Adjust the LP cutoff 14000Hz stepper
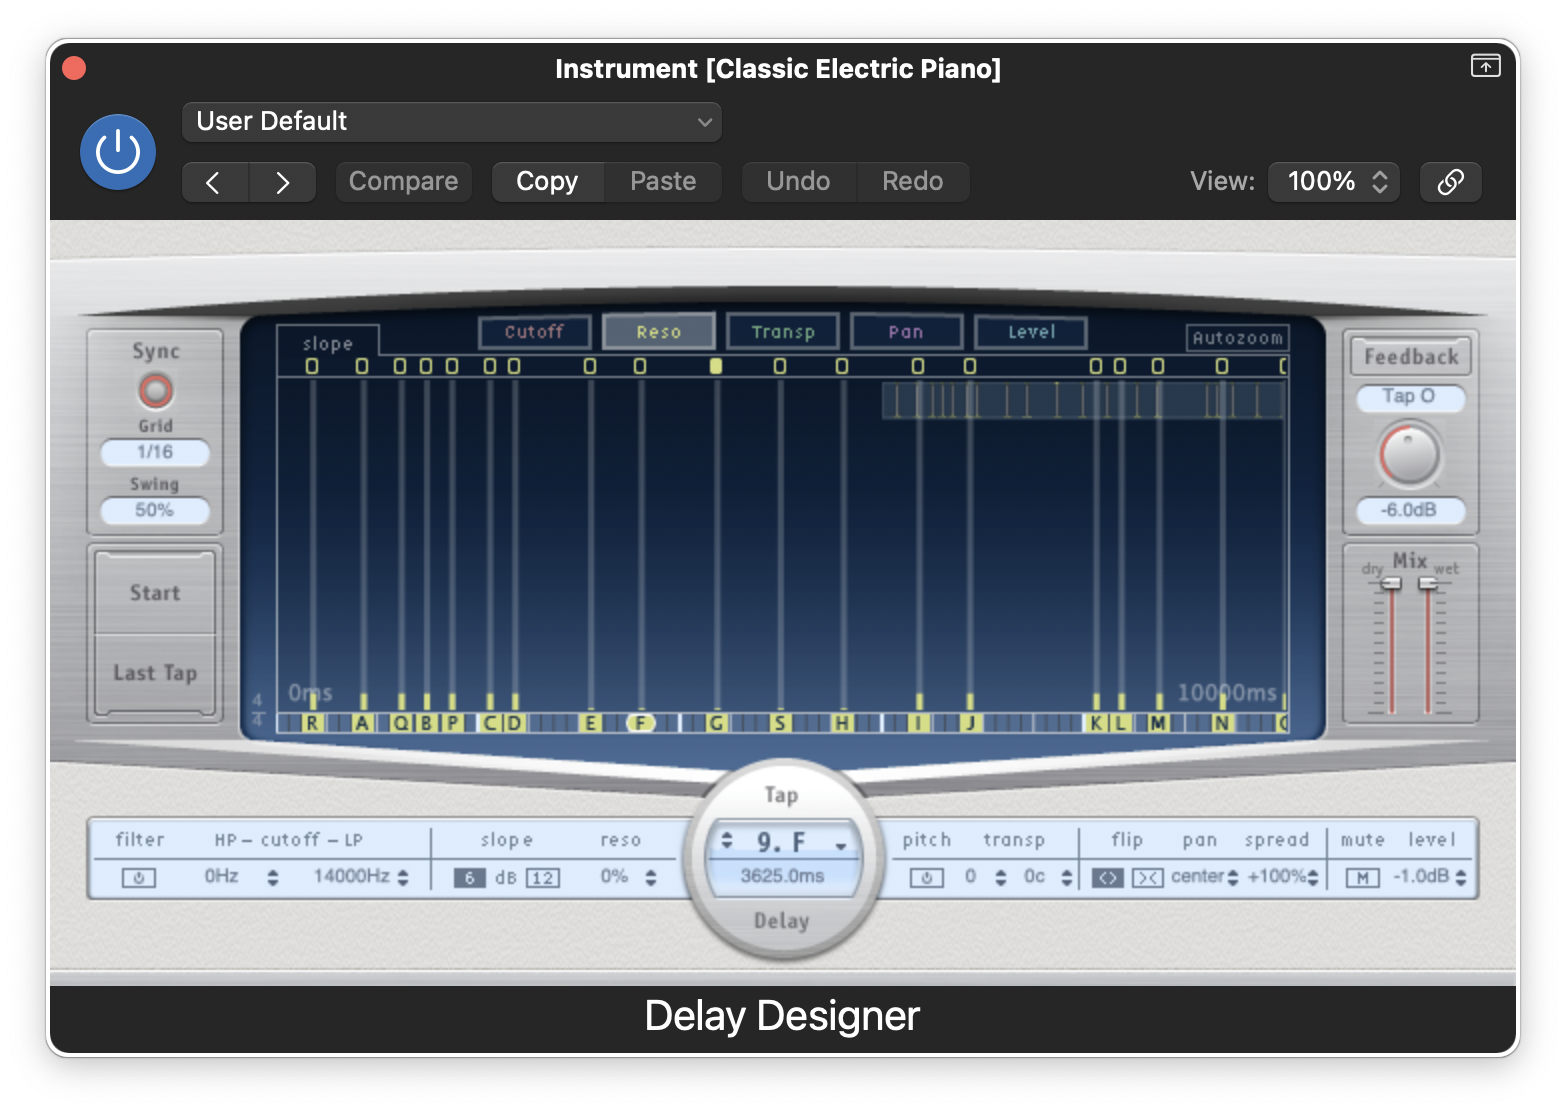This screenshot has height=1112, width=1566. click(x=403, y=878)
